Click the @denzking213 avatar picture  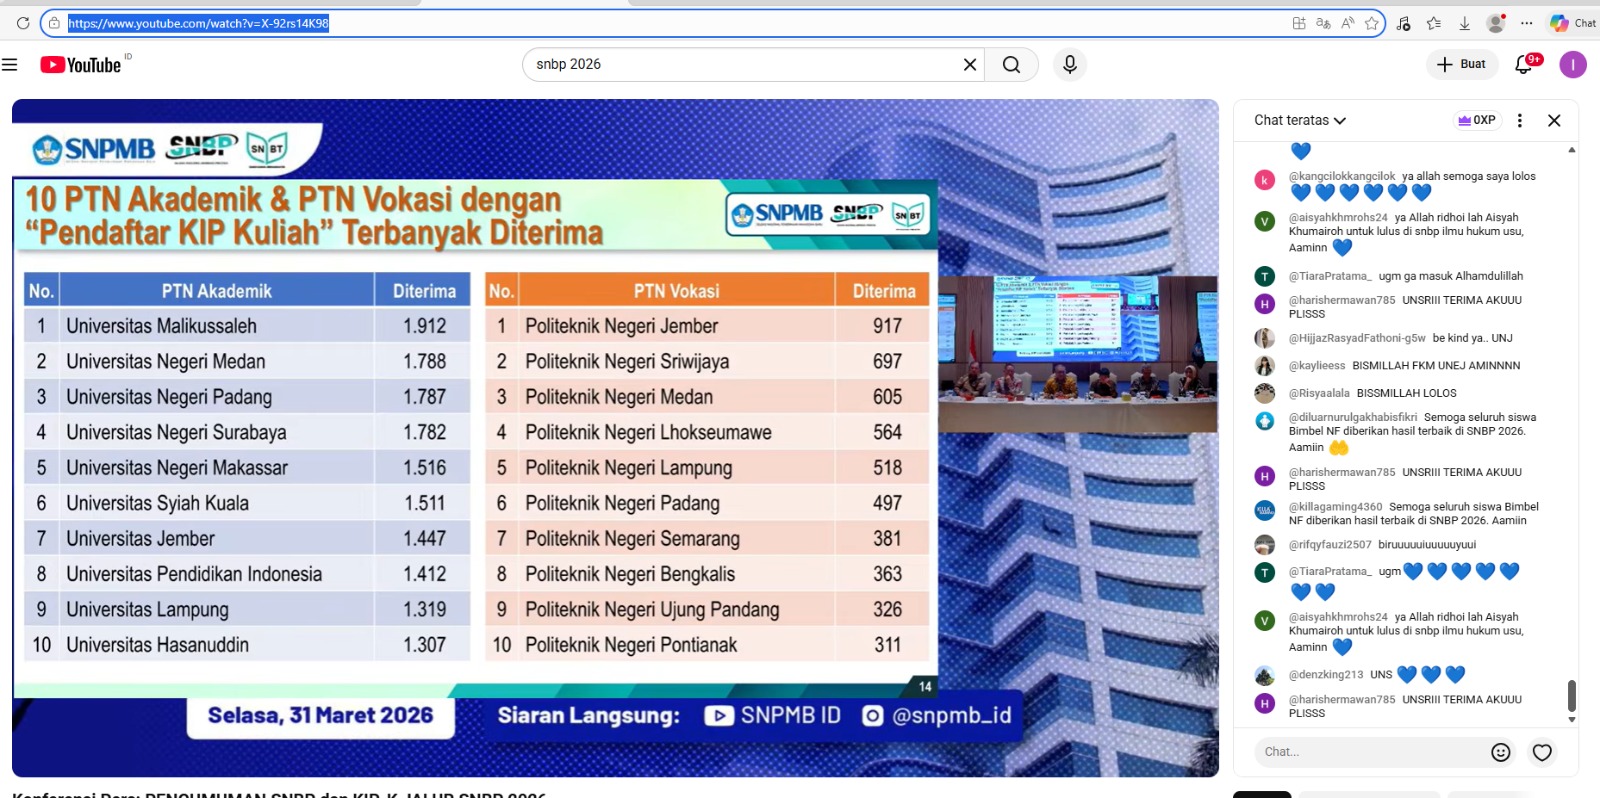pyautogui.click(x=1265, y=675)
